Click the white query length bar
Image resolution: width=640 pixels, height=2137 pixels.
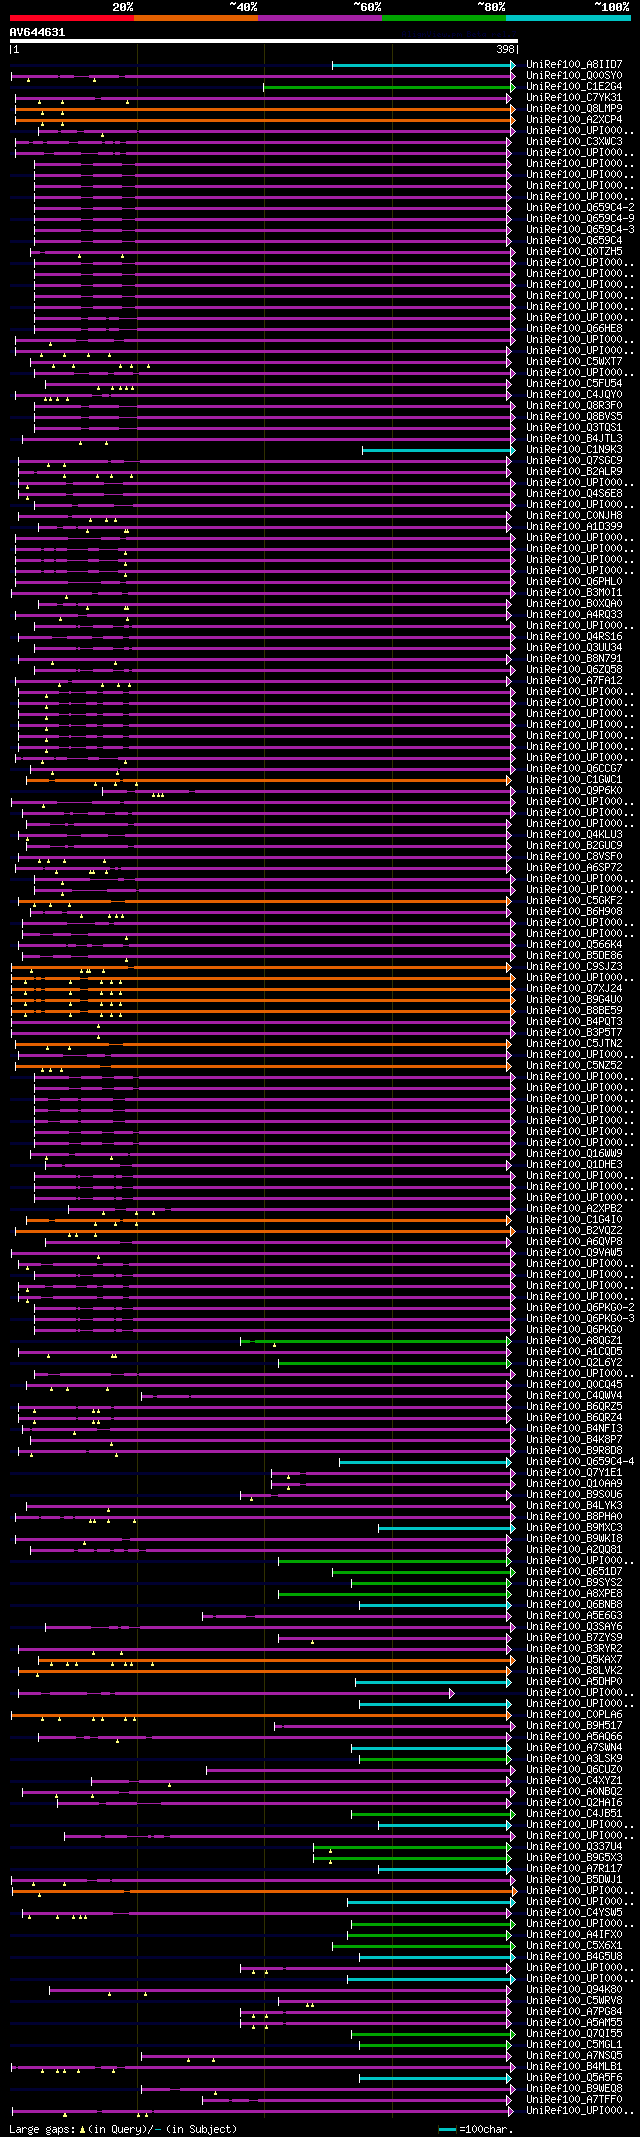pos(264,41)
